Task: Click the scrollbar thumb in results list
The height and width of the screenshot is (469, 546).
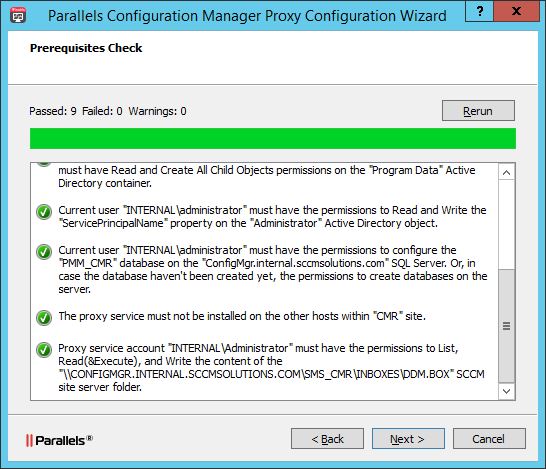Action: coord(507,326)
